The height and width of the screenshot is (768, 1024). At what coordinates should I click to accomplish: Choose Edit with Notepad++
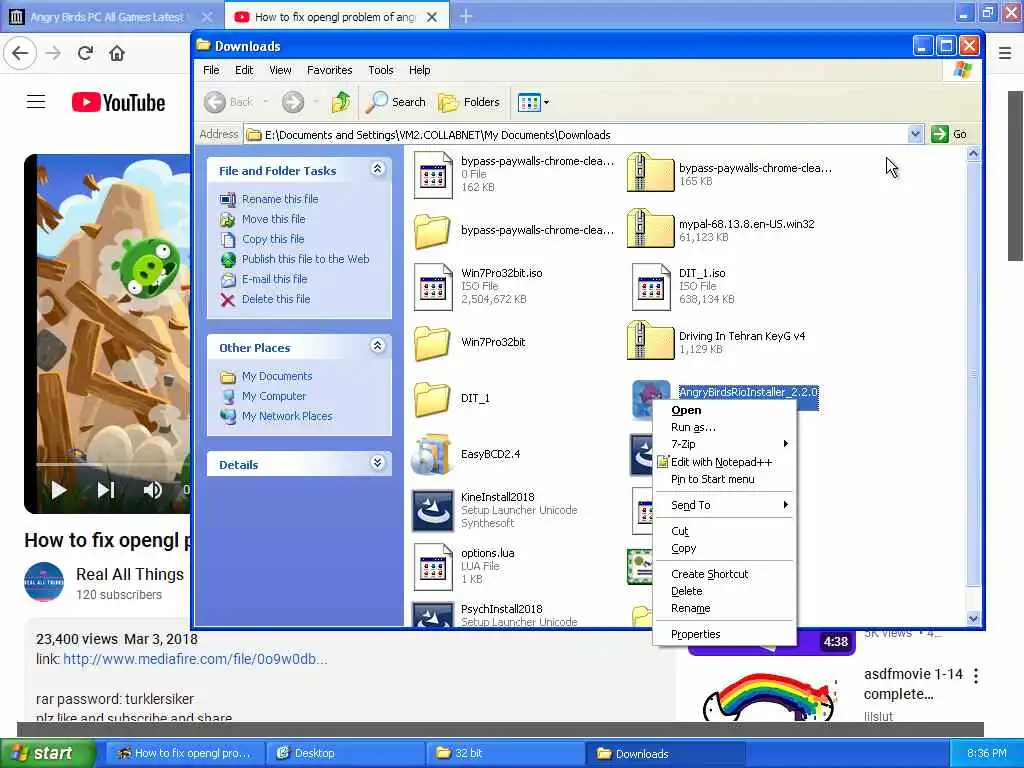point(725,462)
